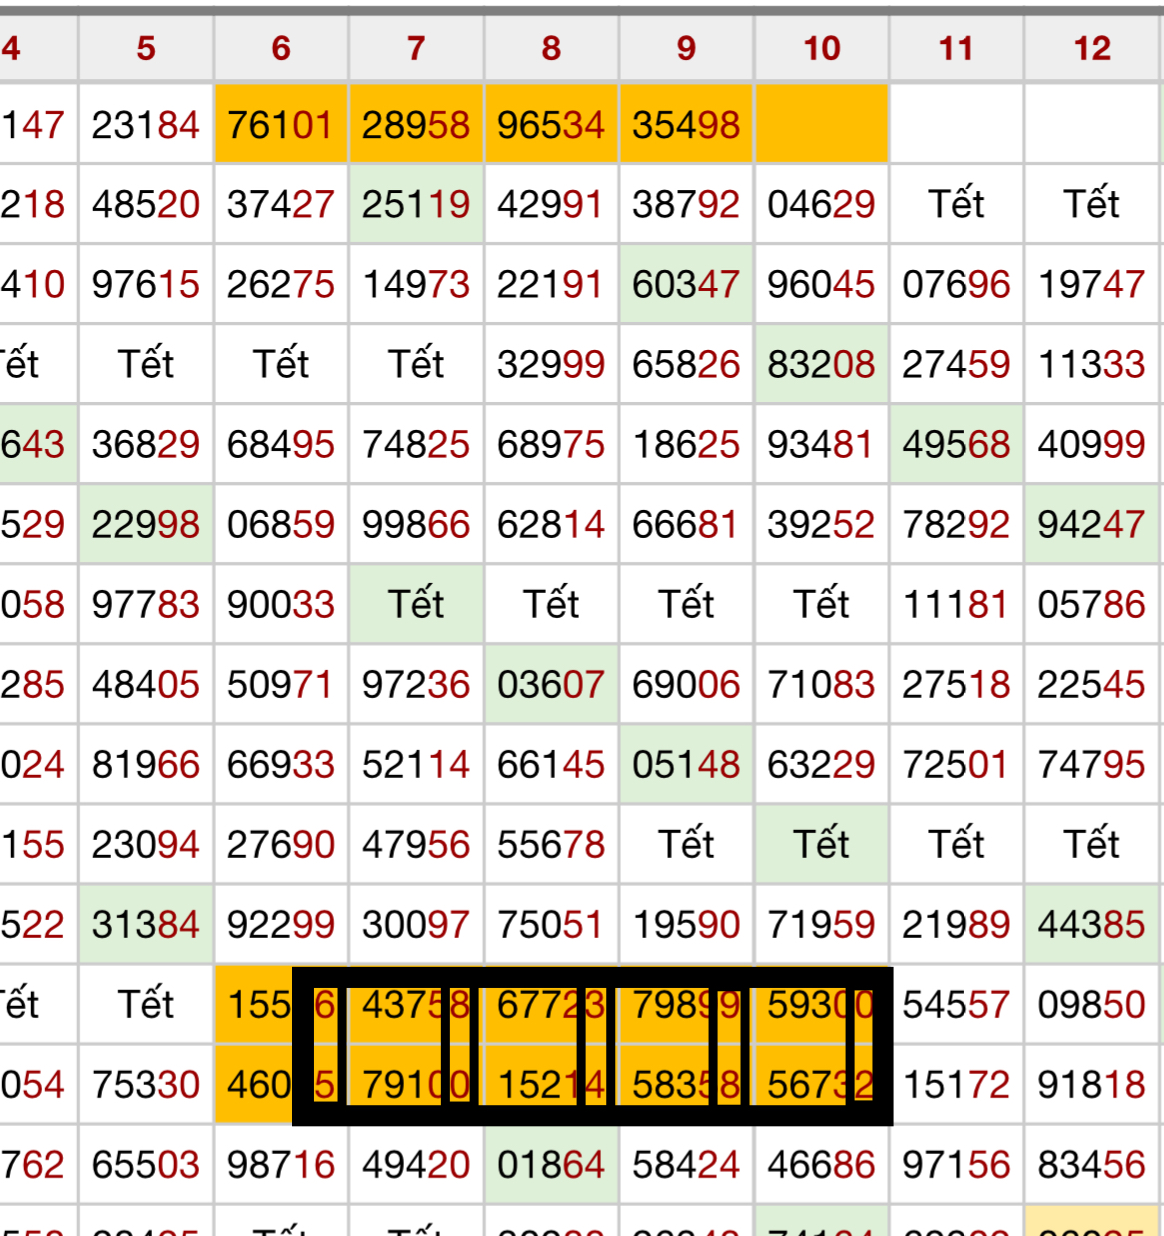Screen dimensions: 1164x1236
Task: Click the number 42991
Action: [551, 204]
